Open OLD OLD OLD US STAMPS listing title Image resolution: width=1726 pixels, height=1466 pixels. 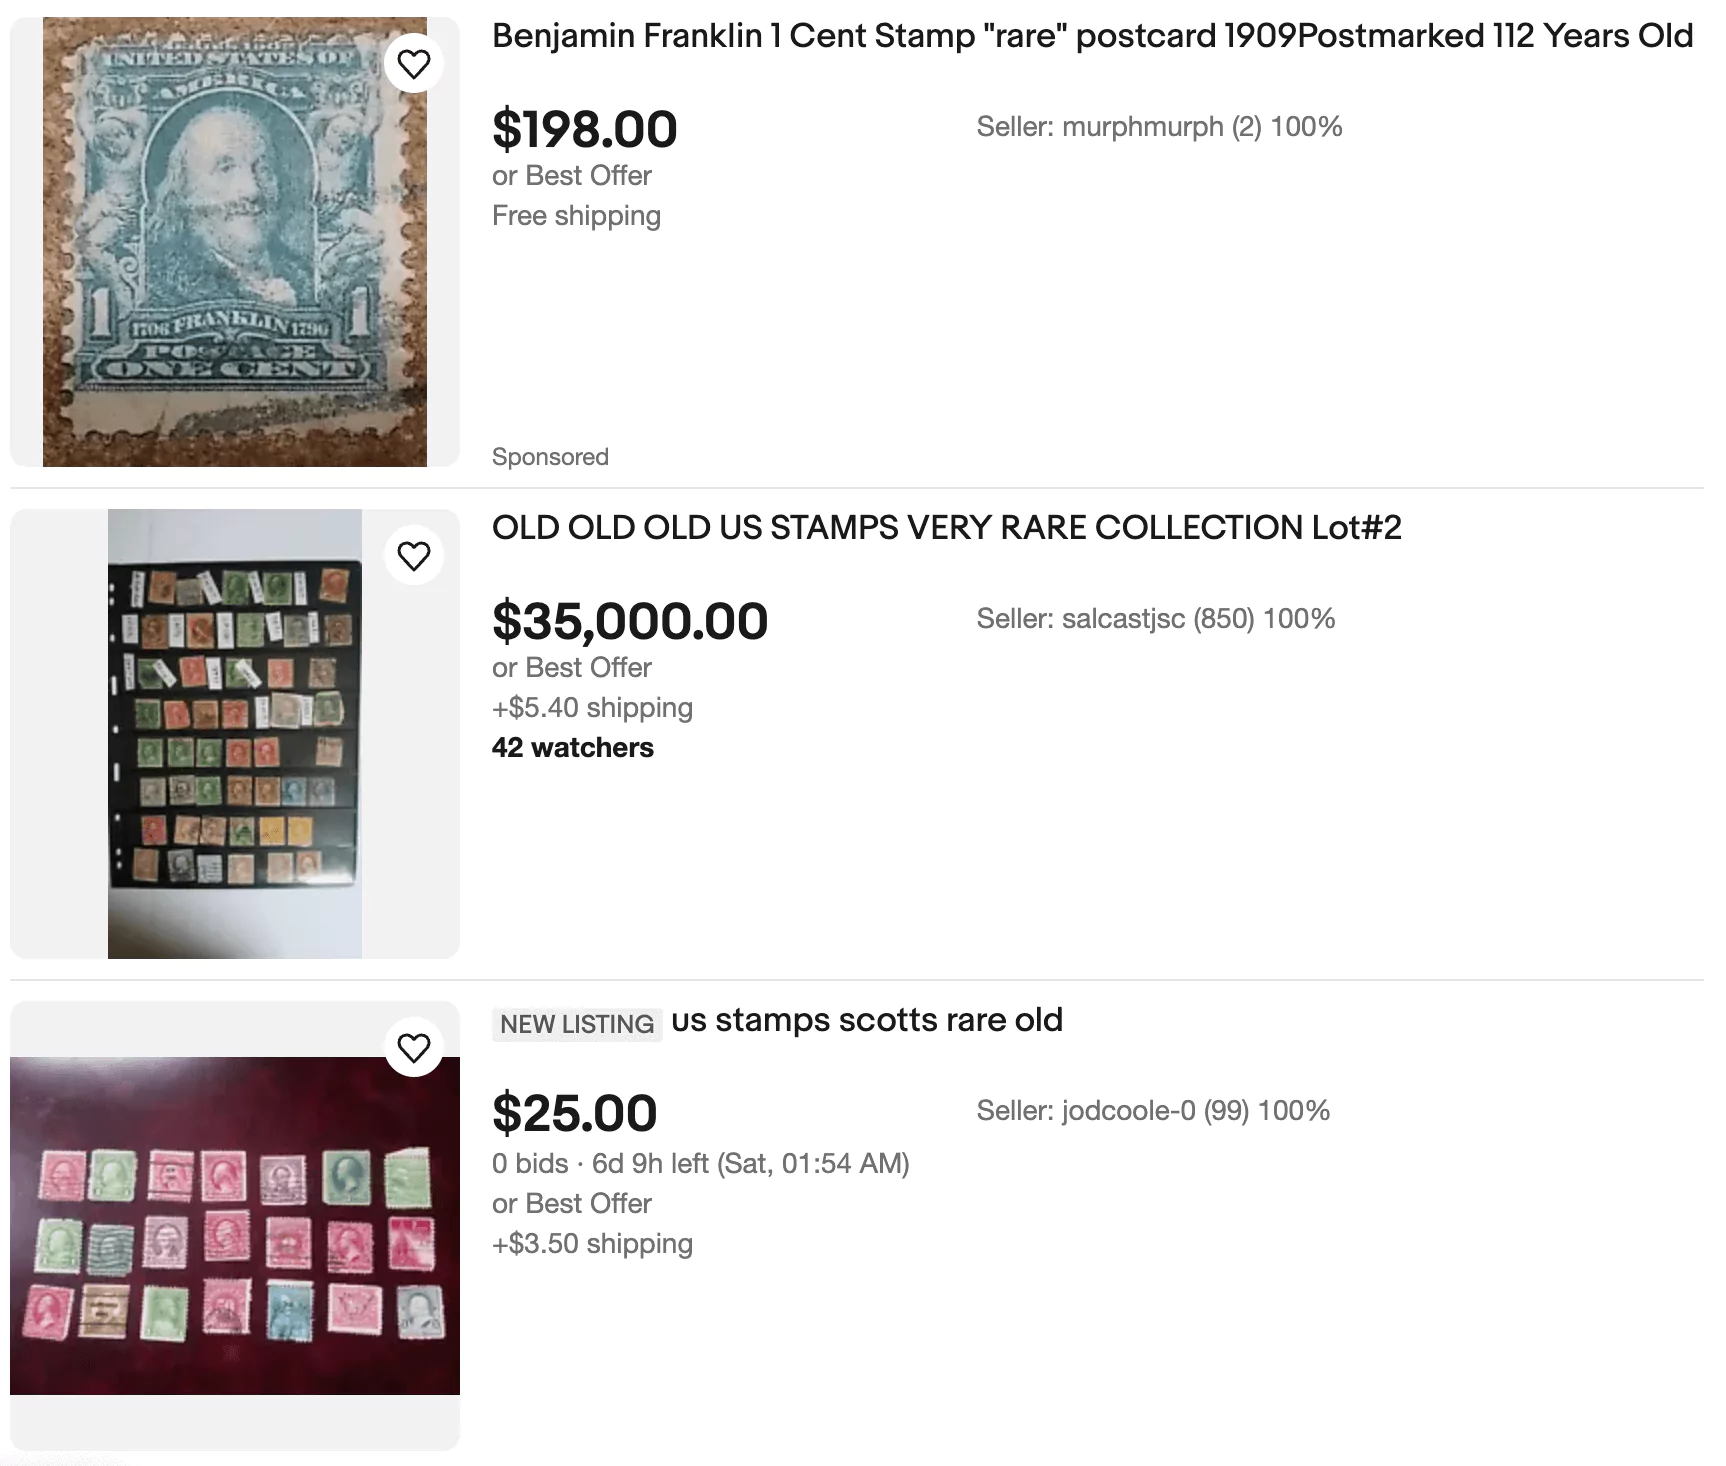pyautogui.click(x=946, y=528)
